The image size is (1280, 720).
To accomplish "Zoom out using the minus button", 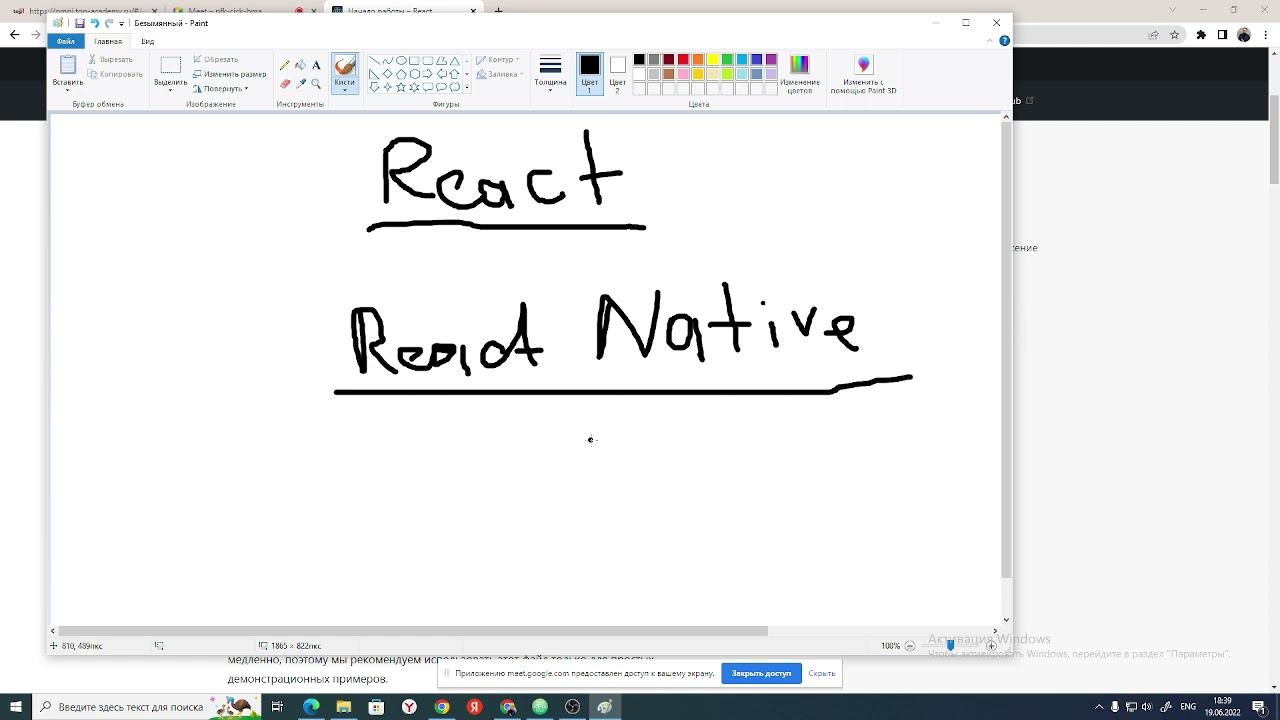I will coord(910,646).
